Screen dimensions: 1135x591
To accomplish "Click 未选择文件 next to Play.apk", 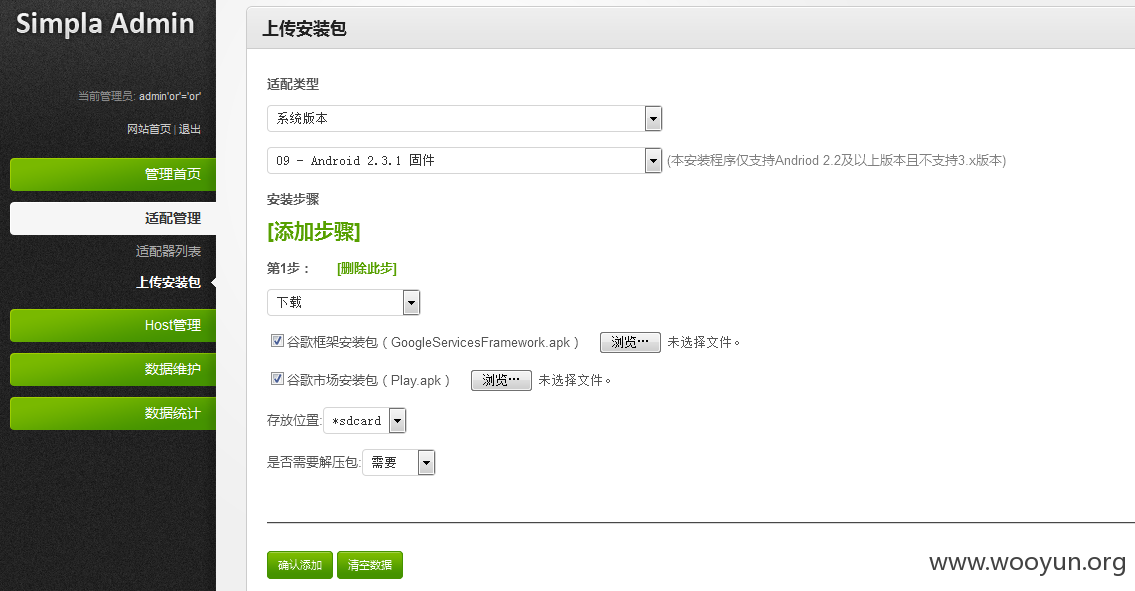I will 575,380.
